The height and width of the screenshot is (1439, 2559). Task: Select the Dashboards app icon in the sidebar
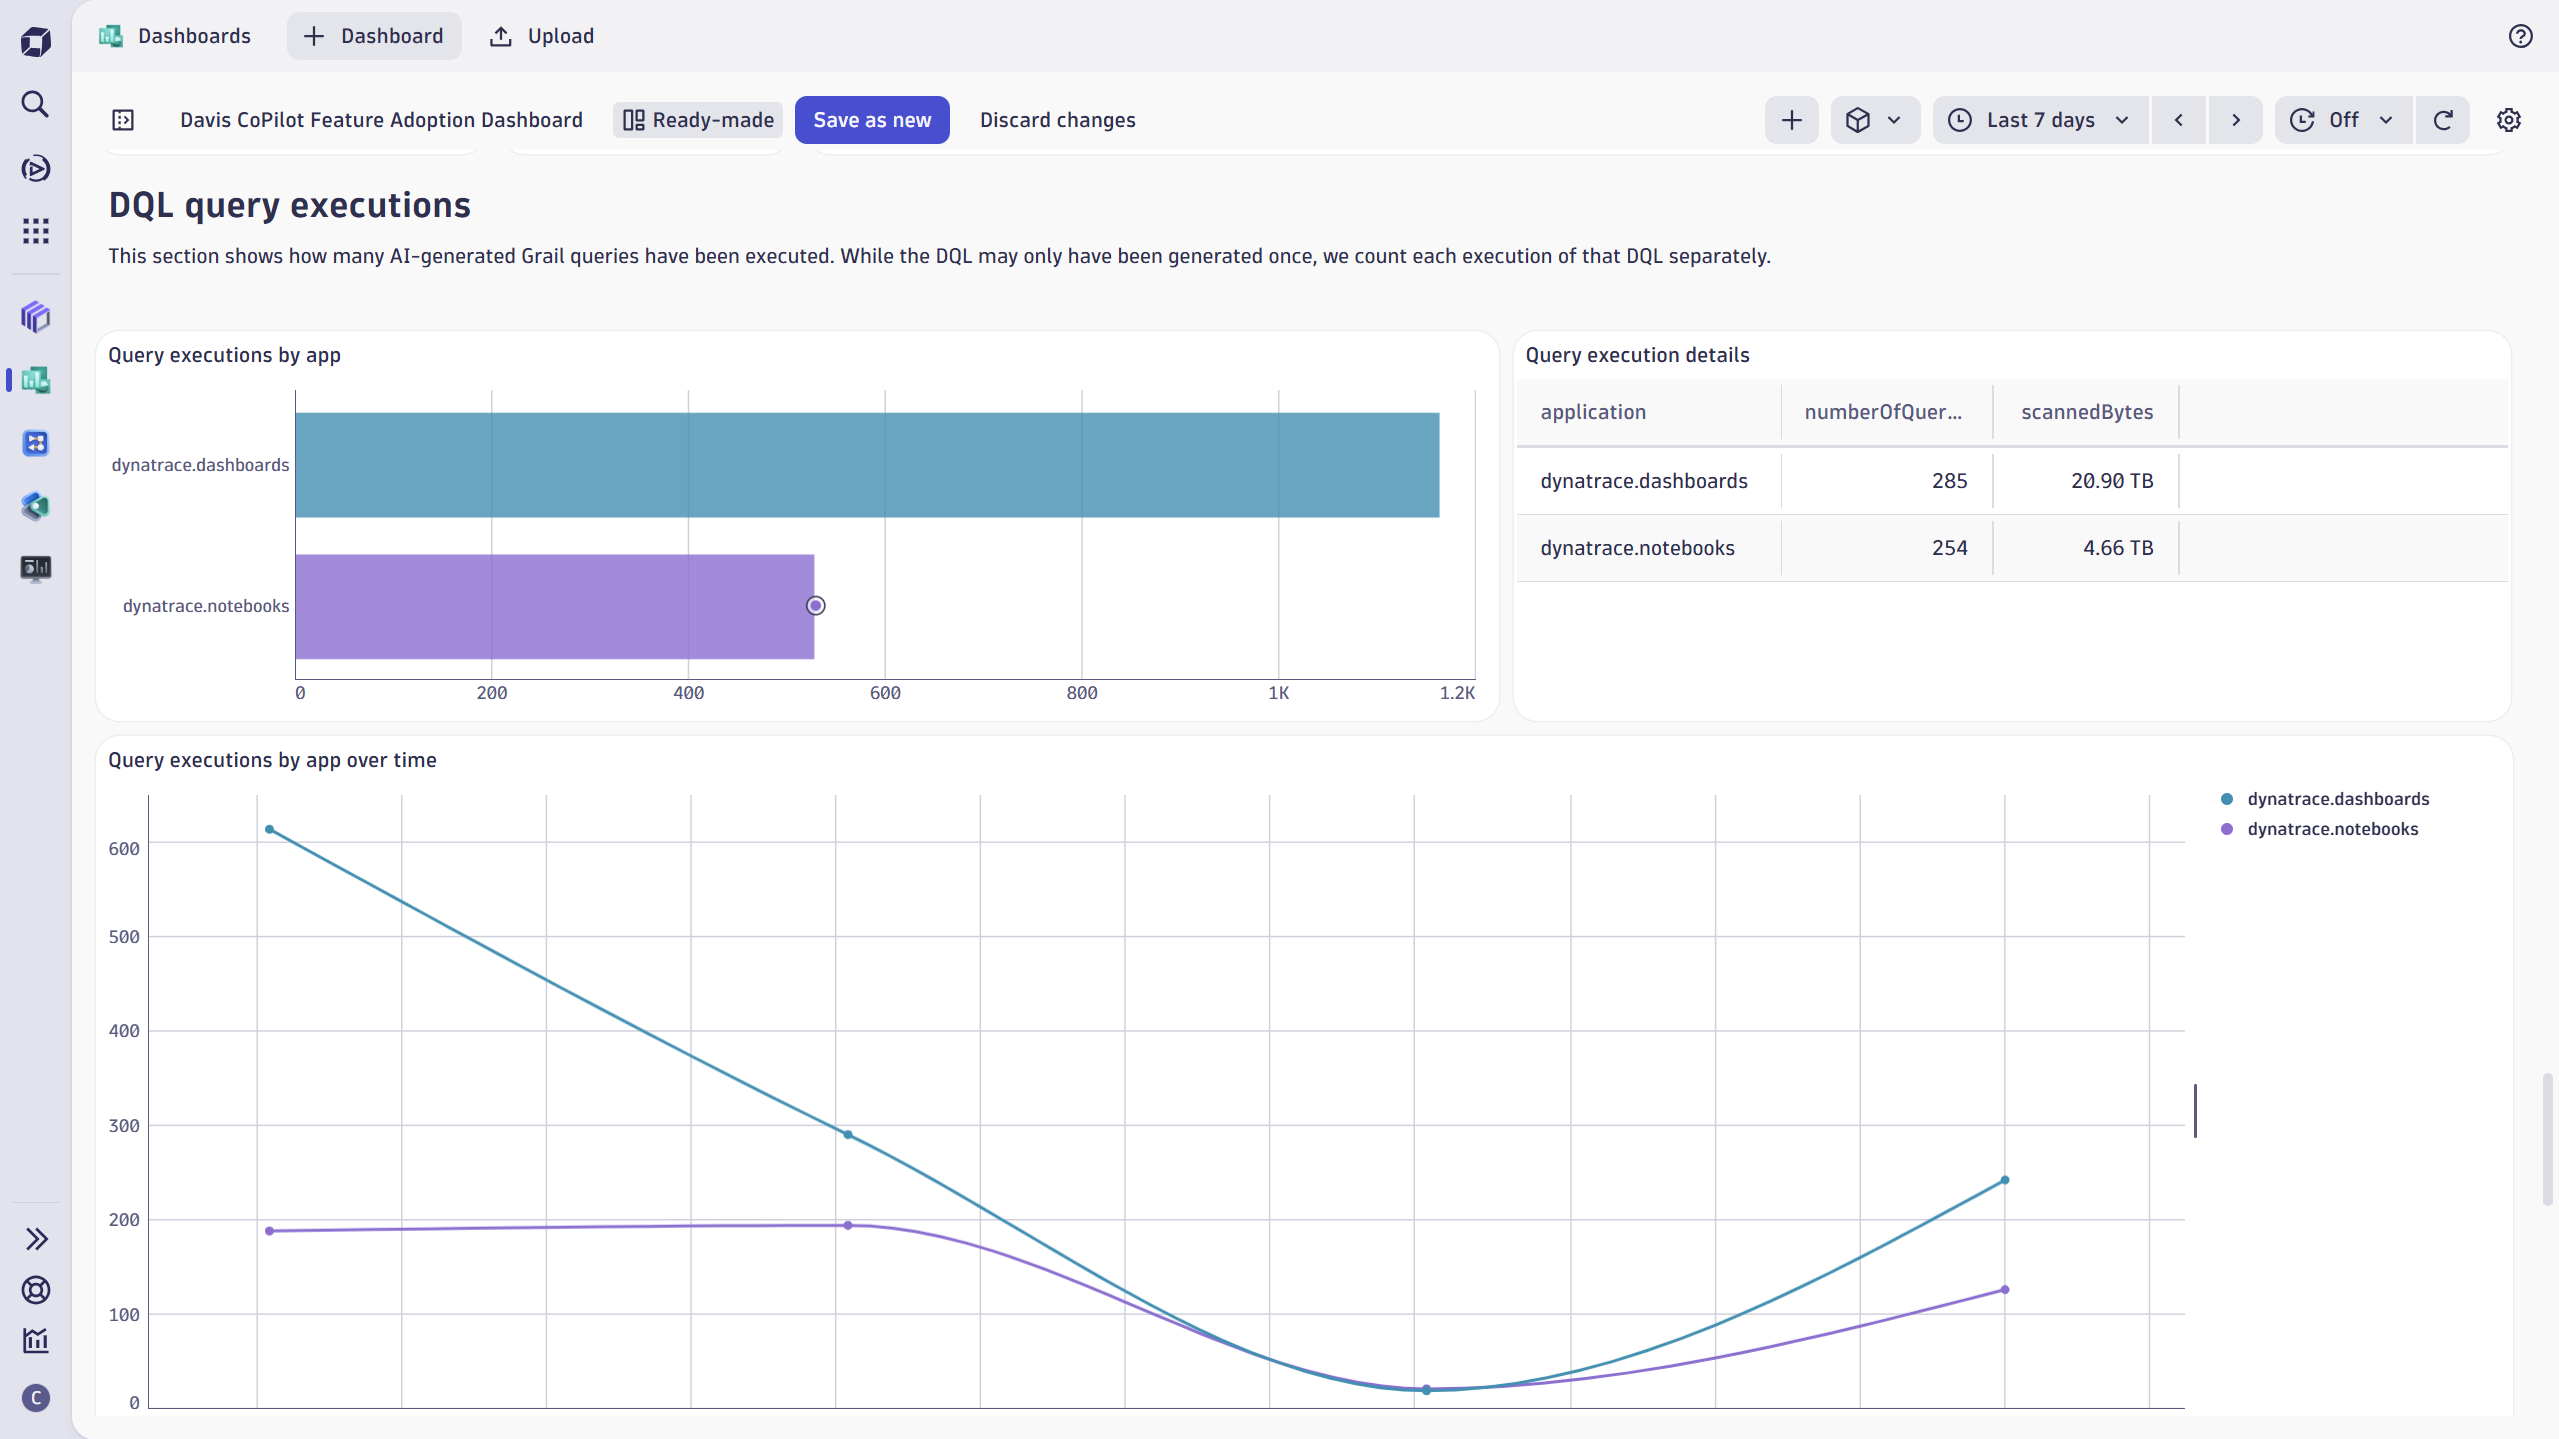pos(35,380)
